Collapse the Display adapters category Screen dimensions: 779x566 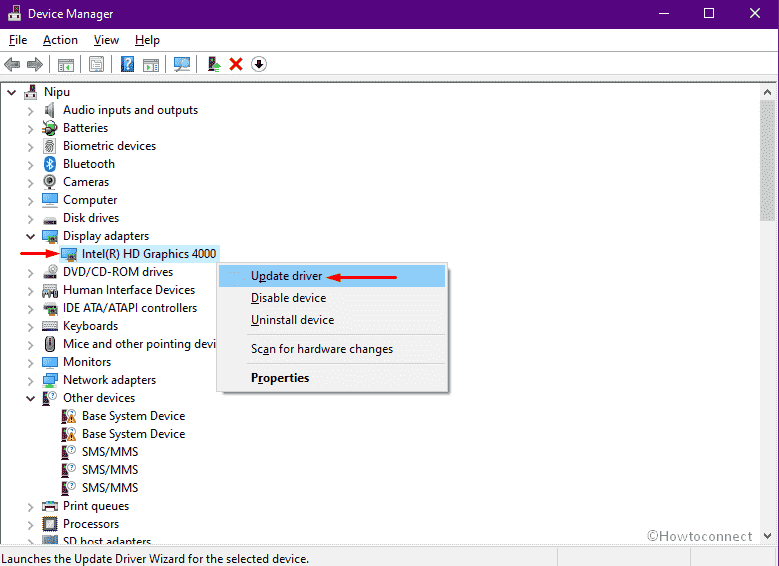[30, 237]
